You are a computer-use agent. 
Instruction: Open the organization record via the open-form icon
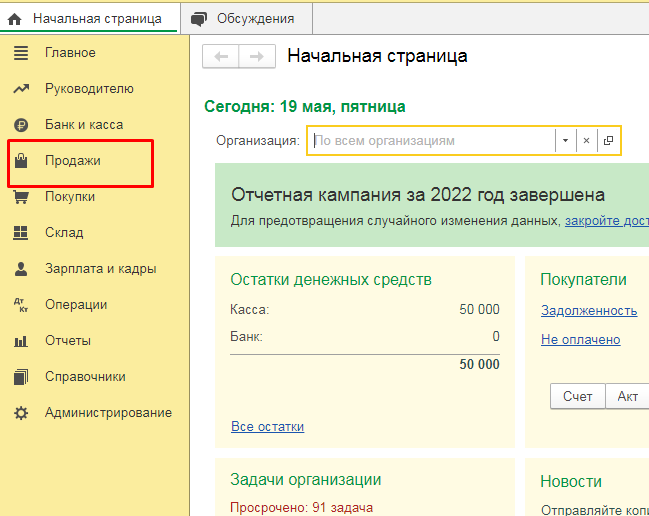click(608, 141)
